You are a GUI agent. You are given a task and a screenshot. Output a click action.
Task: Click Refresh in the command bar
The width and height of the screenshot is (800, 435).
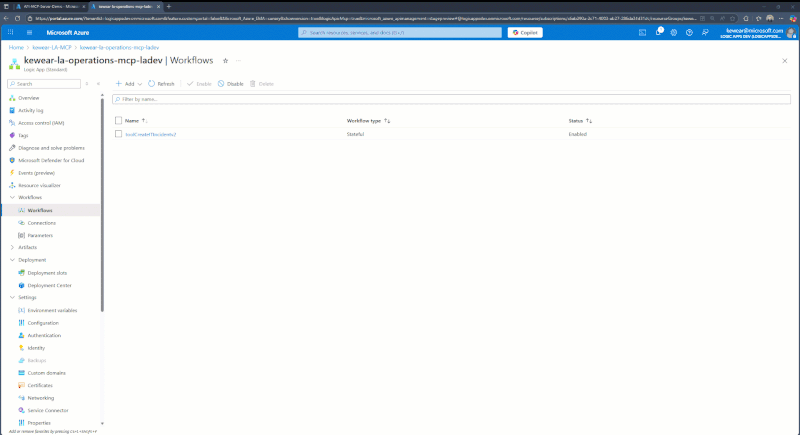point(161,84)
